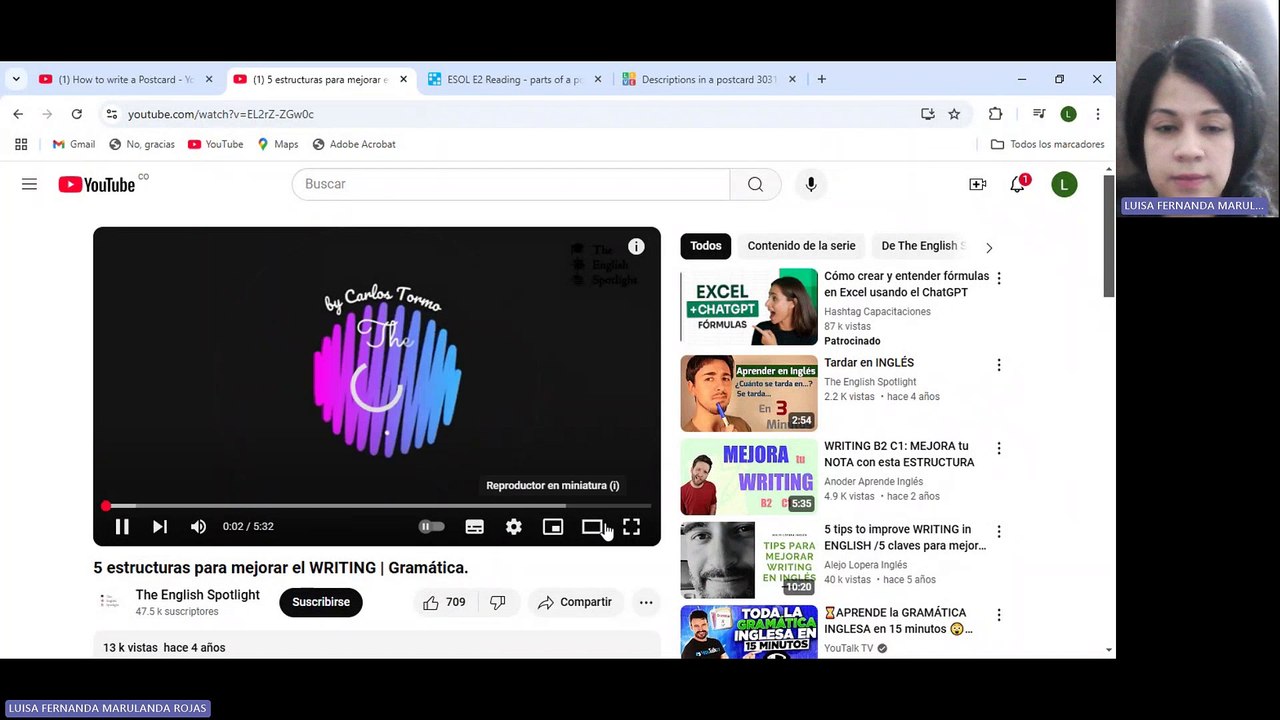Bookmark this page with the star icon
The image size is (1280, 720).
pos(954,114)
